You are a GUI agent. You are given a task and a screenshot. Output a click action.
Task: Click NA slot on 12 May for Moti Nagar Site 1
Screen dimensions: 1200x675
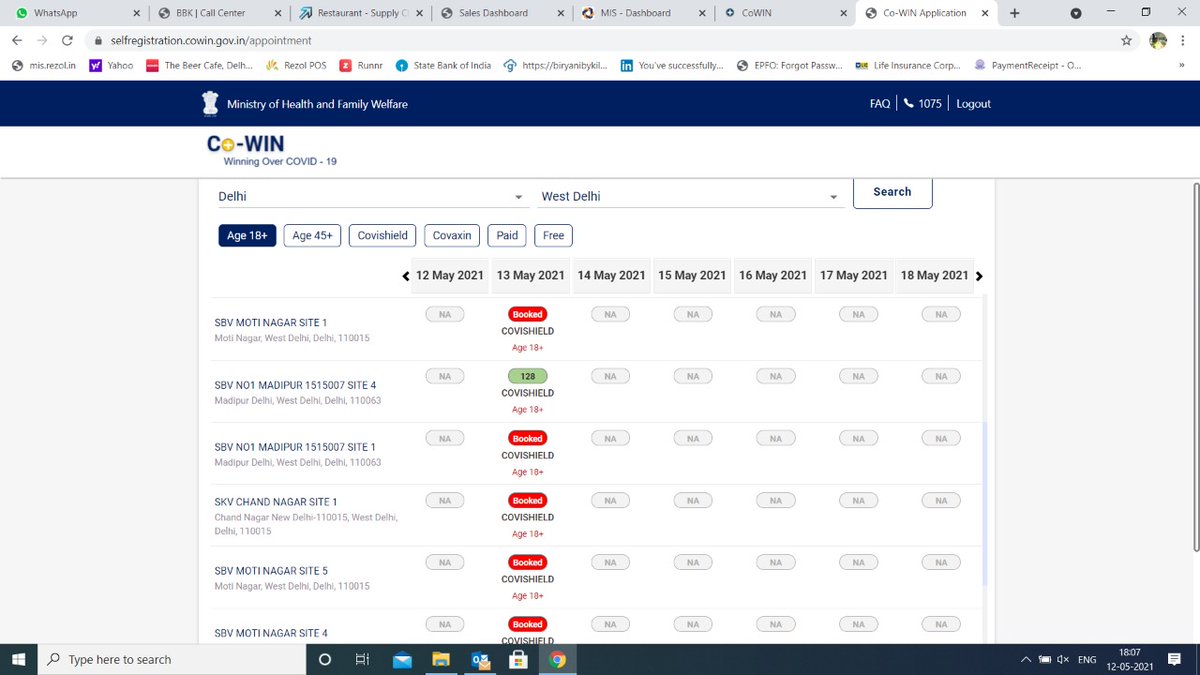pos(445,314)
